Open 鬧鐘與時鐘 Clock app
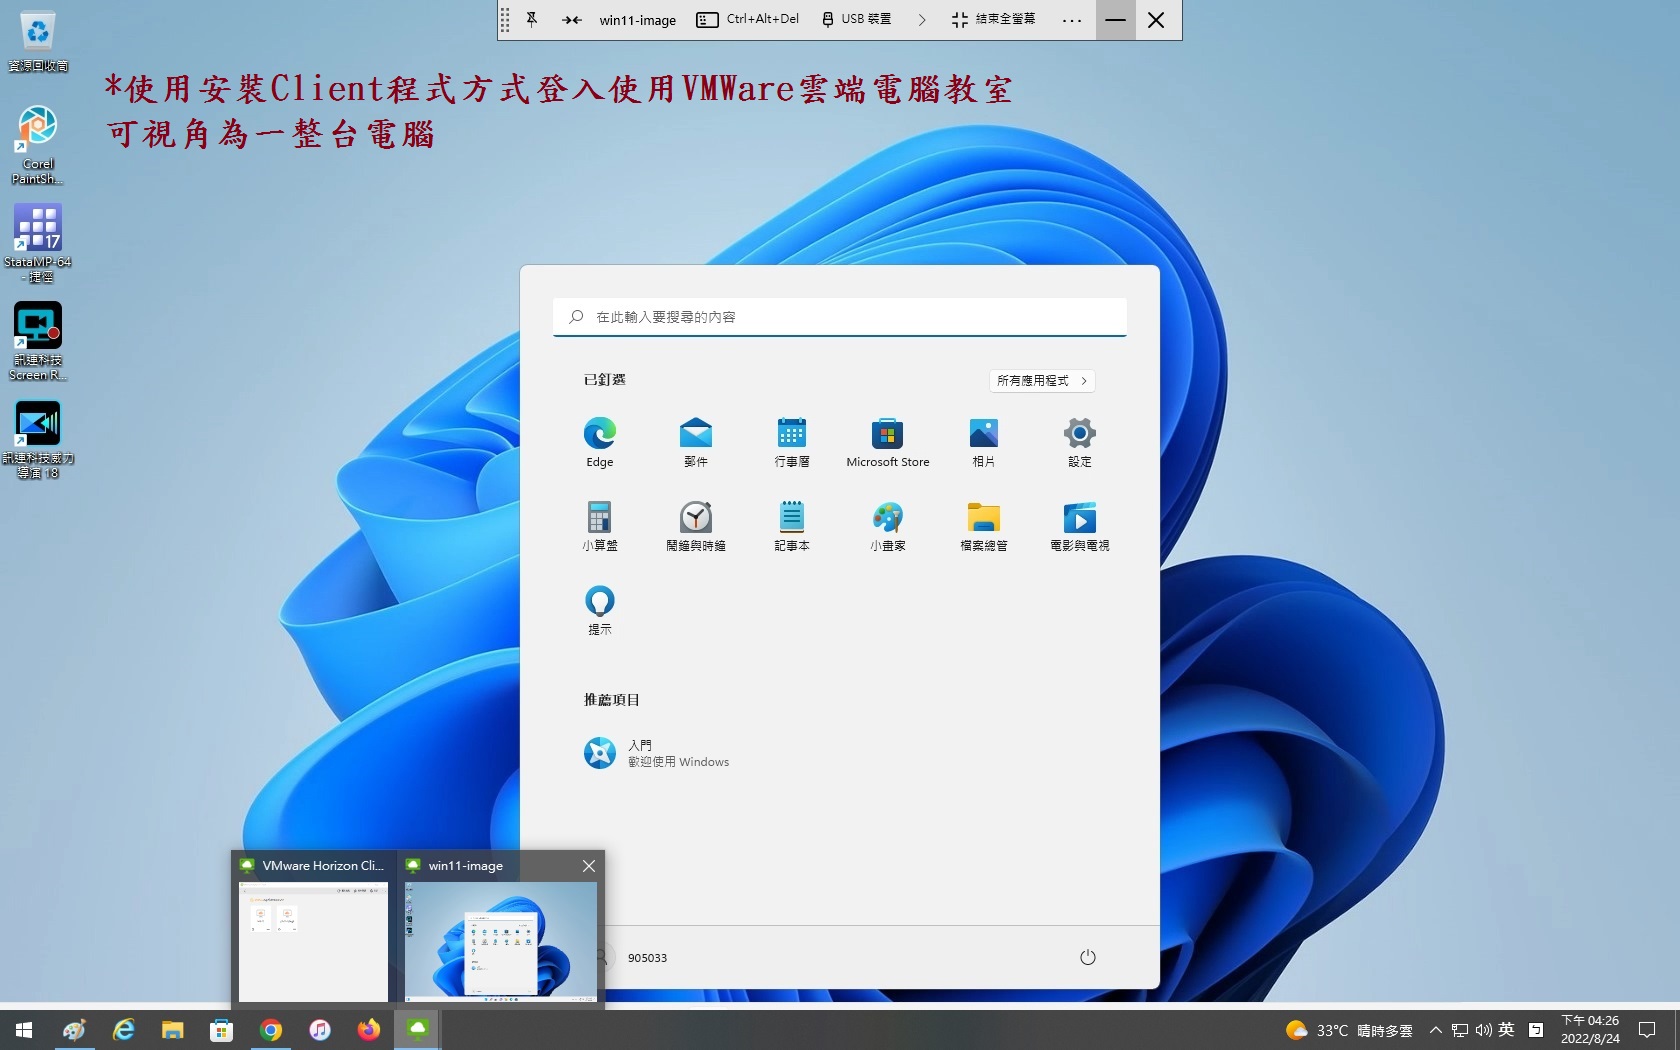This screenshot has width=1680, height=1050. coord(695,526)
